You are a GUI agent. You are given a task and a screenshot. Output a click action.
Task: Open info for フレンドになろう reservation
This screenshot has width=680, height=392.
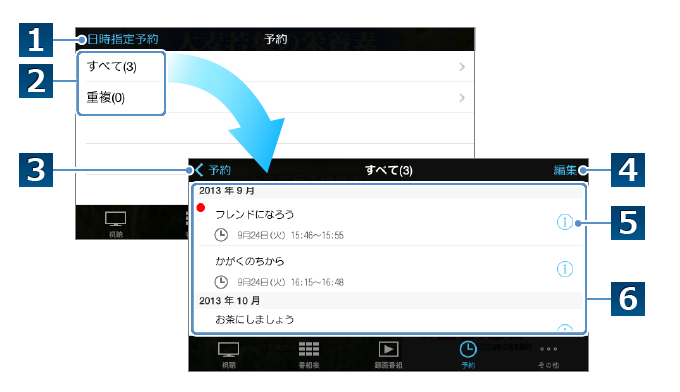tap(564, 222)
